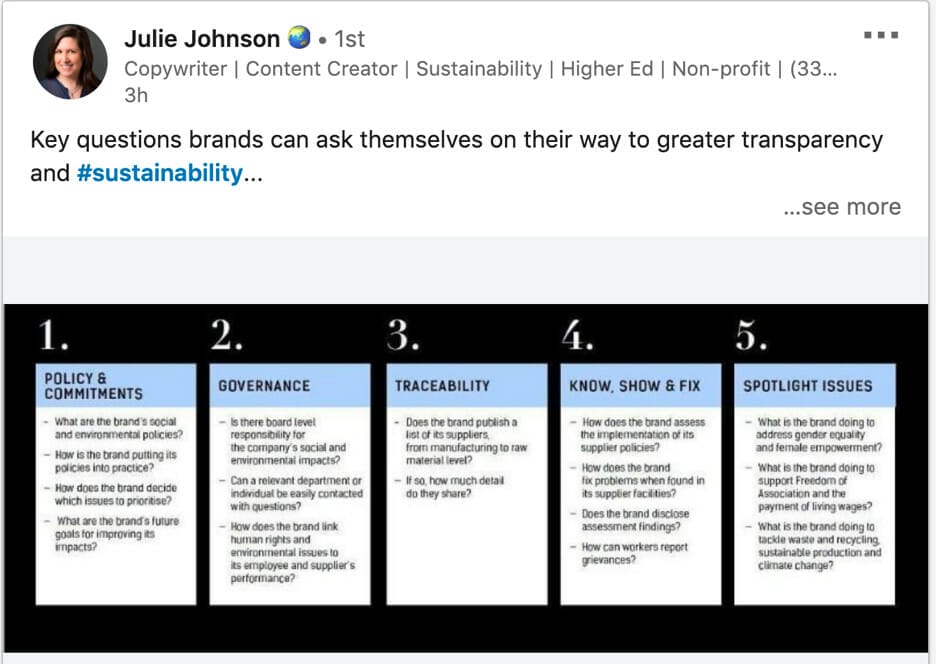Viewport: 936px width, 664px height.
Task: Click the globe emoji beside Julie Johnson
Action: tap(299, 38)
